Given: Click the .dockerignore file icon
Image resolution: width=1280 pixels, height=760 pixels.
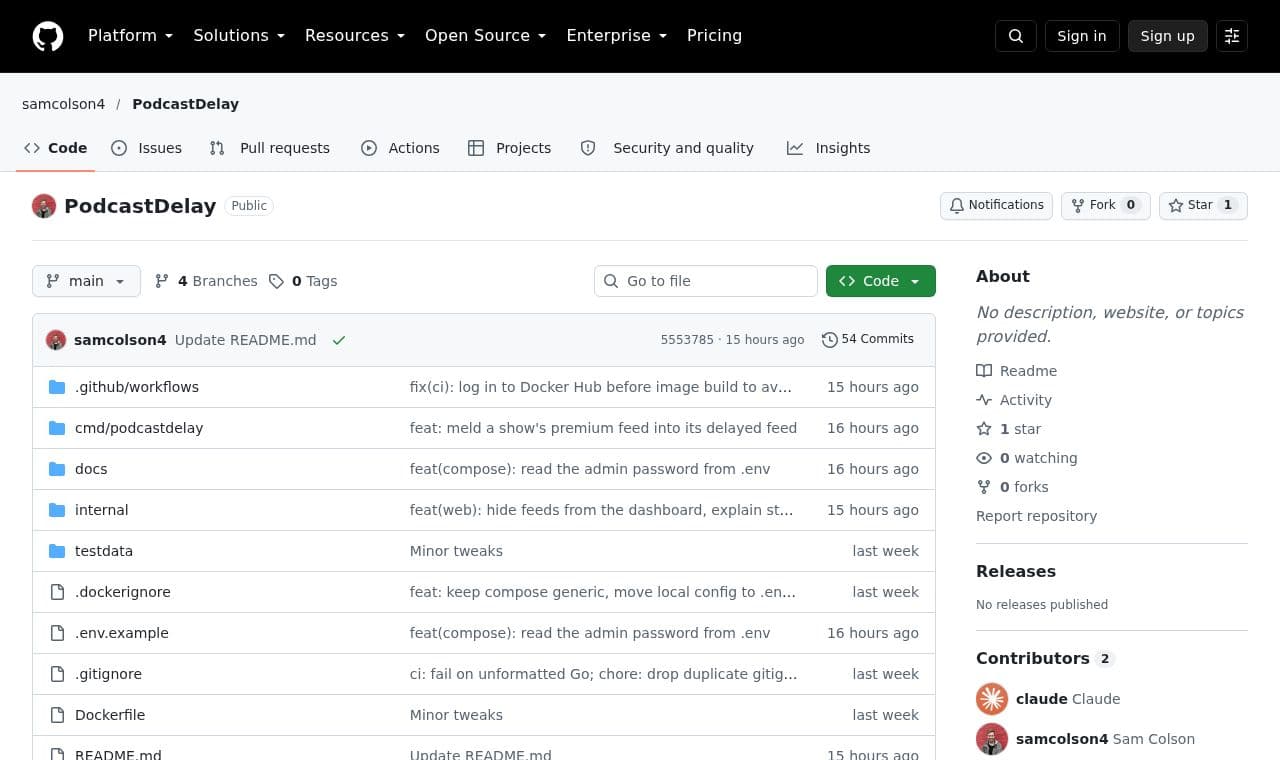Looking at the screenshot, I should click(x=57, y=592).
